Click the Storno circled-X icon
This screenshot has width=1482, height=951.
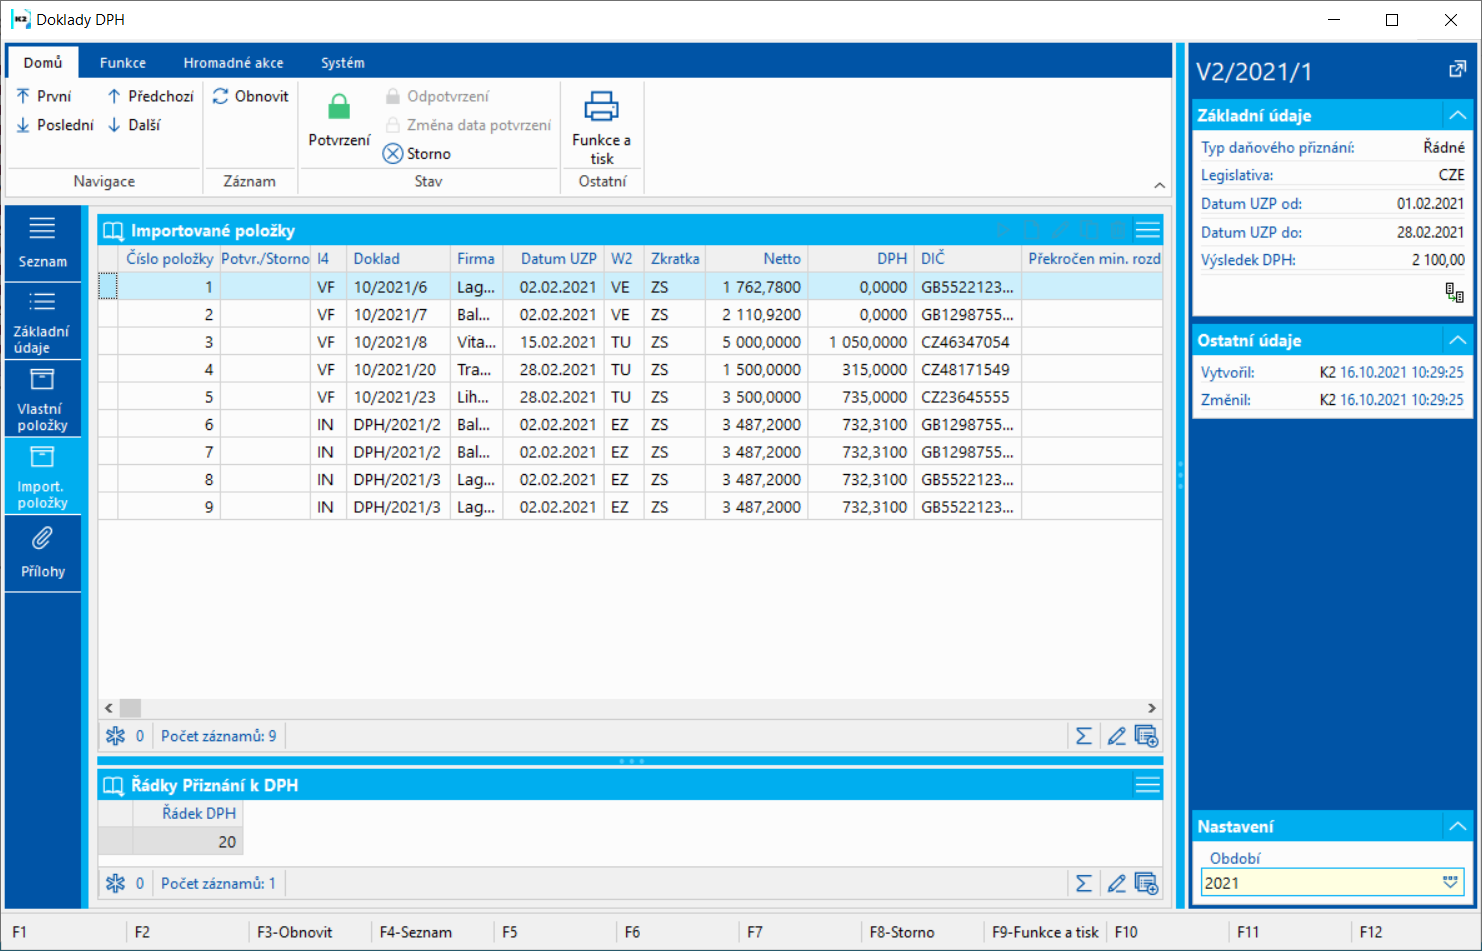[393, 154]
